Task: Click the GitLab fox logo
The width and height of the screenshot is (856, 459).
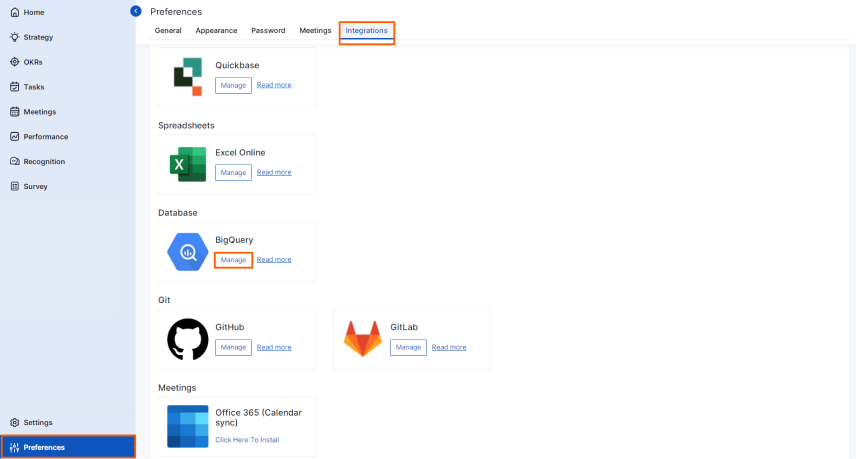Action: pyautogui.click(x=362, y=339)
